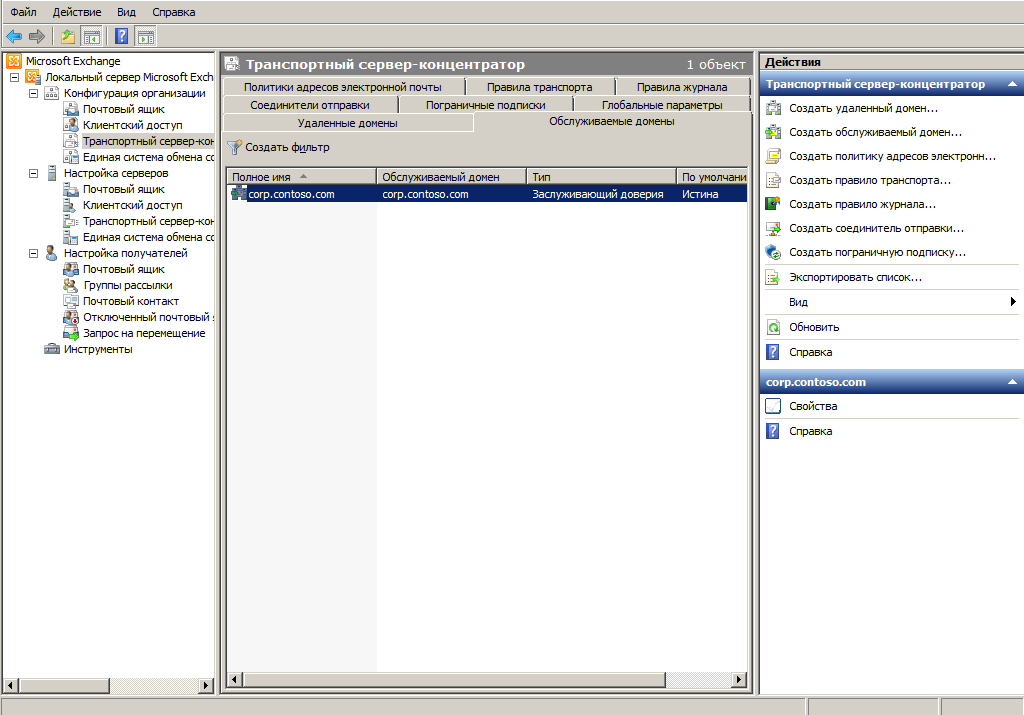Image resolution: width=1024 pixels, height=715 pixels.
Task: Collapse the corp.contoso.com actions section
Action: pyautogui.click(x=1012, y=382)
